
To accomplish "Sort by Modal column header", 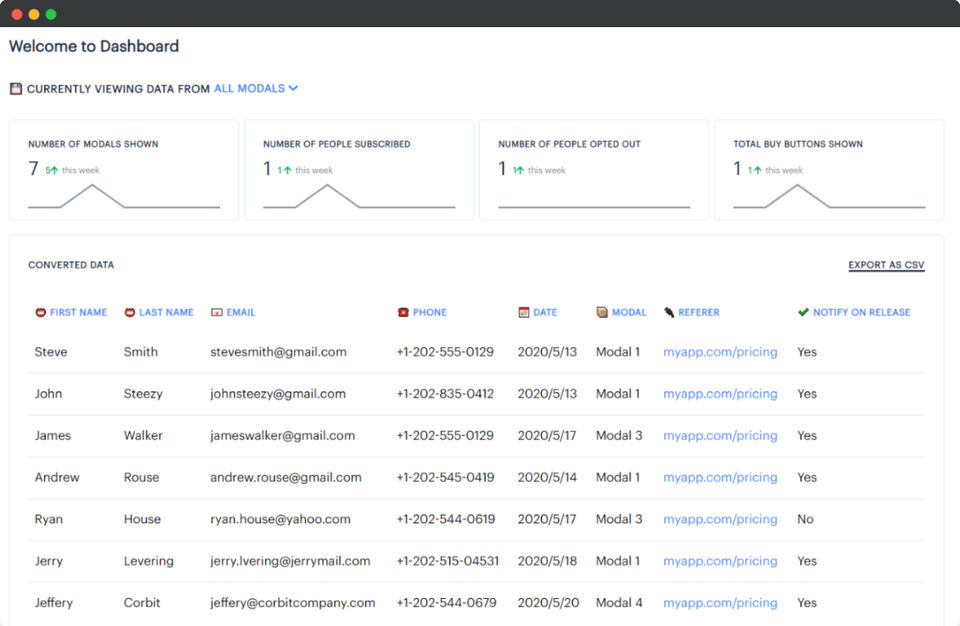I will point(629,312).
